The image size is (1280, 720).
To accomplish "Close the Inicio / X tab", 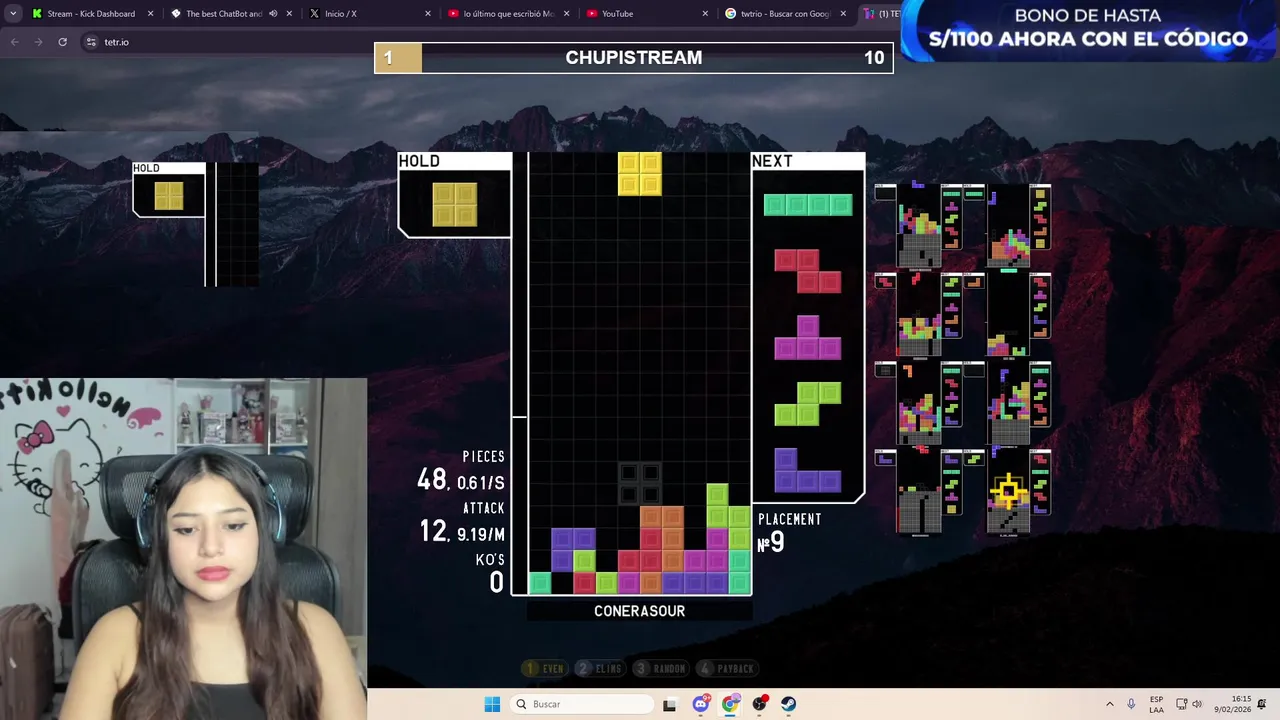I will 428,14.
